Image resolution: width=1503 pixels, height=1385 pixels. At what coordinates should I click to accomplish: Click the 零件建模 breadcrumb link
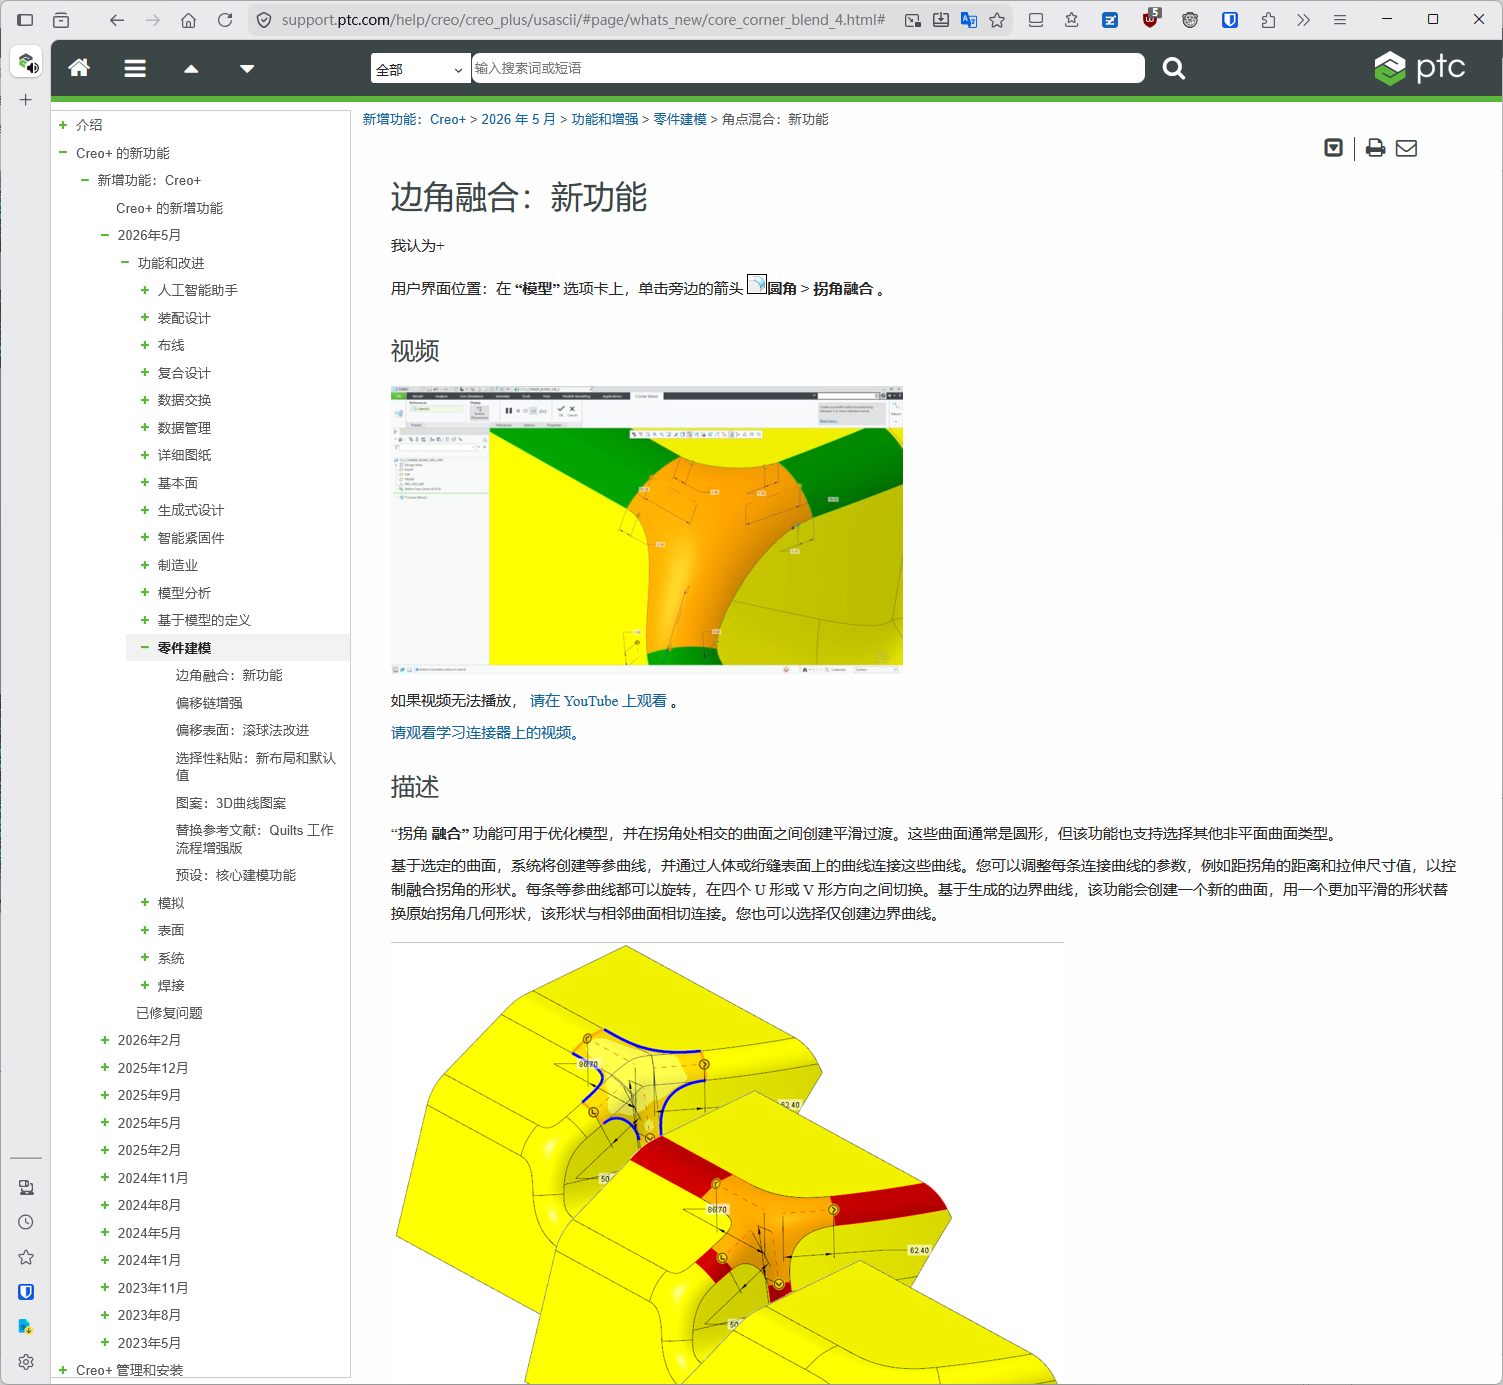click(680, 119)
